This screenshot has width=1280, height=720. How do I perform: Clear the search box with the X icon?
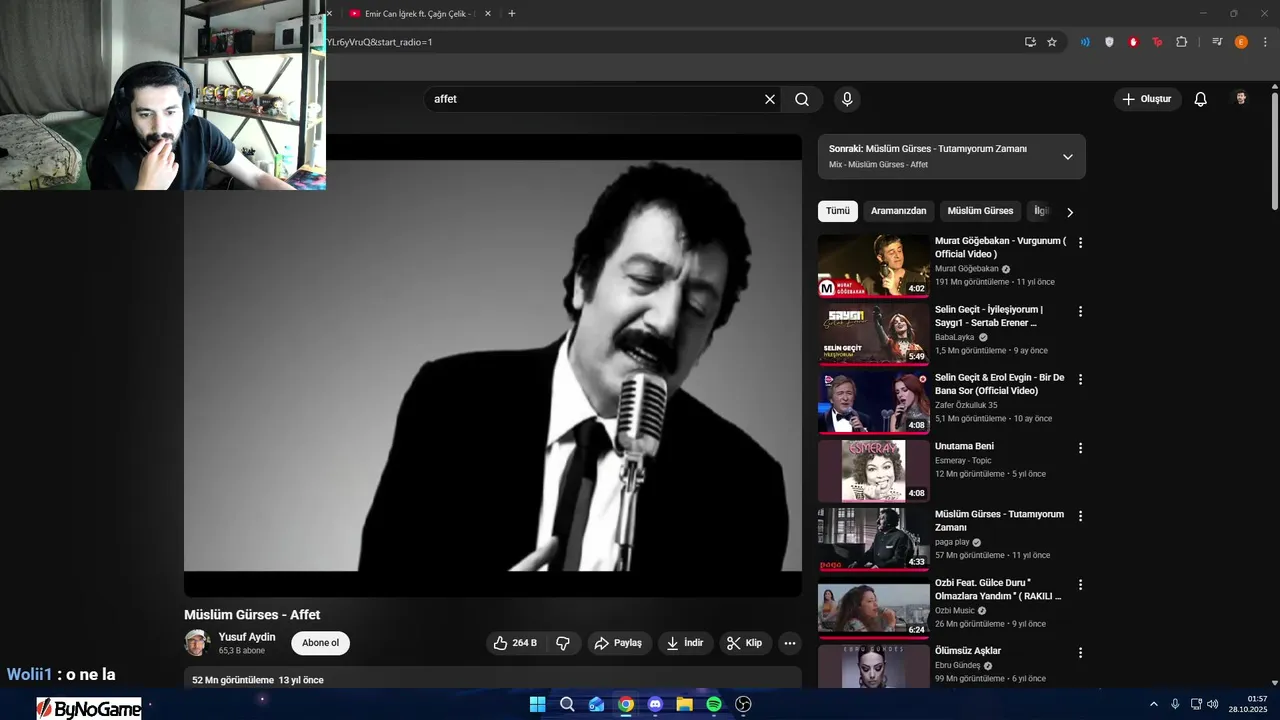[x=770, y=99]
